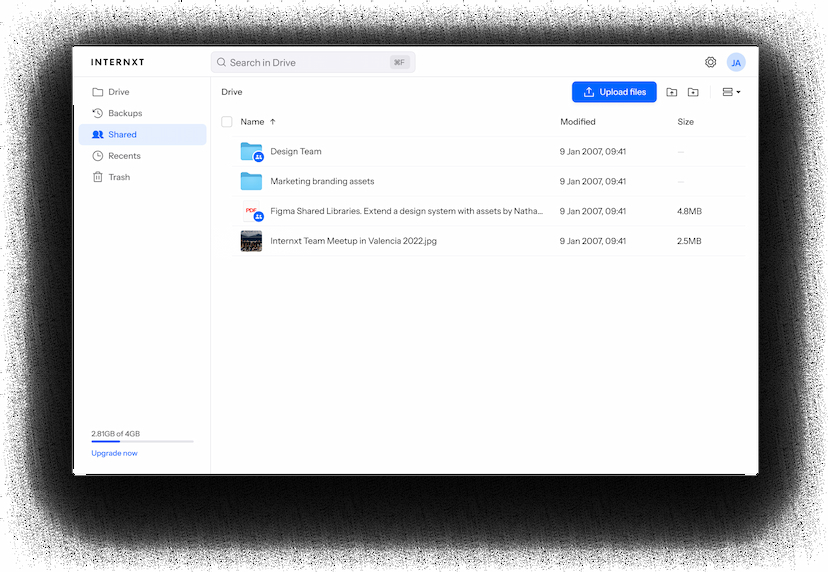Click the Figma Shared Libraries PDF icon
The image size is (828, 572).
[x=251, y=211]
